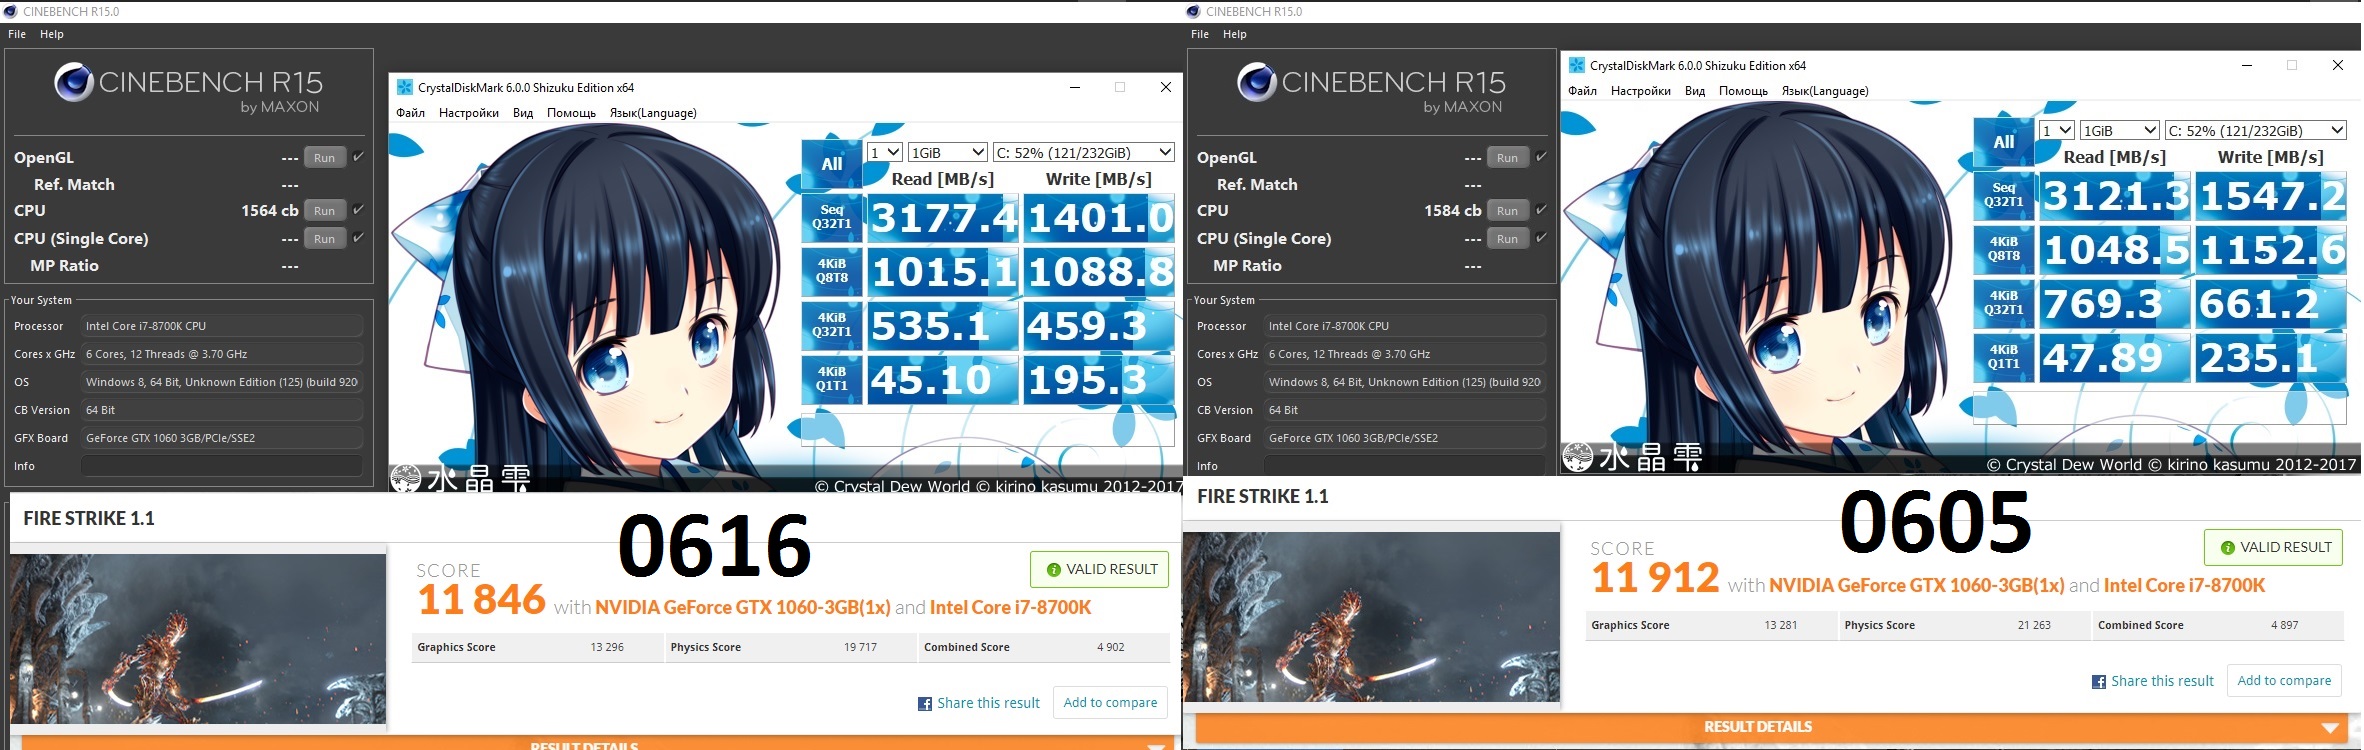Open the C: drive dropdown in right CrystalDiskMark
Viewport: 2364px width, 750px height.
coord(2256,130)
